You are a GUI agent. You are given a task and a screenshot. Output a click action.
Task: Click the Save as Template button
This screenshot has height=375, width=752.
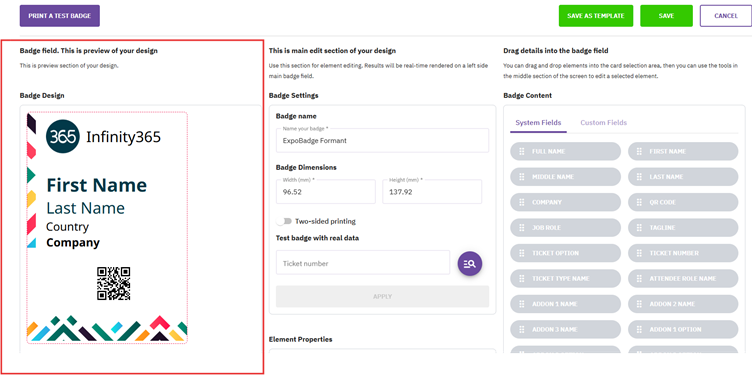[596, 16]
